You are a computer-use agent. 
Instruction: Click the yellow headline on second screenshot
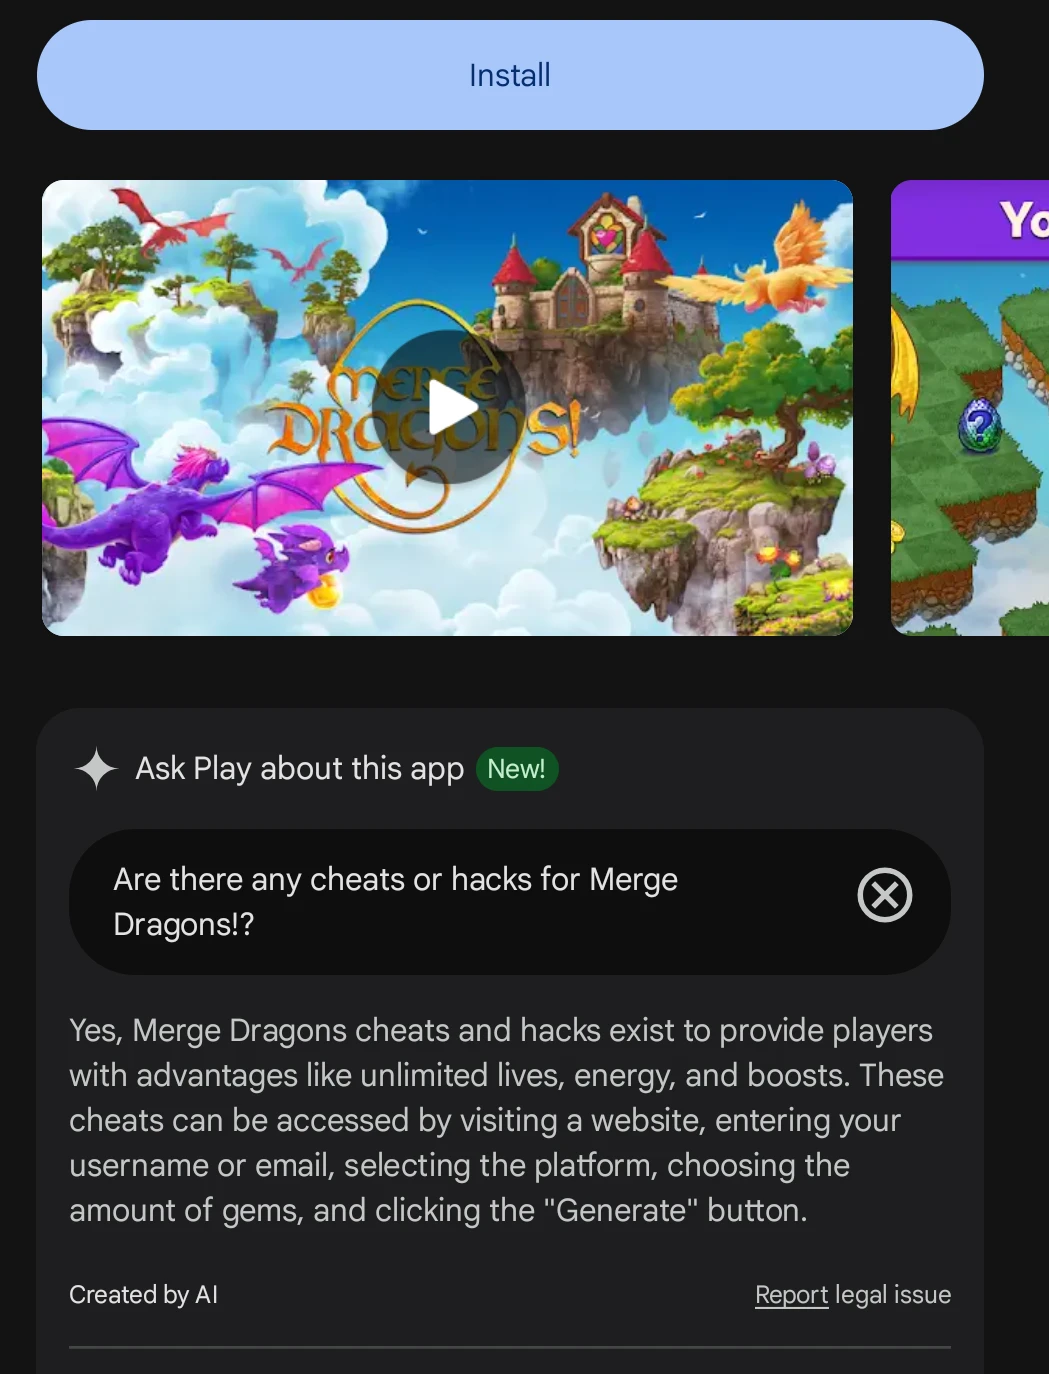[x=1024, y=220]
